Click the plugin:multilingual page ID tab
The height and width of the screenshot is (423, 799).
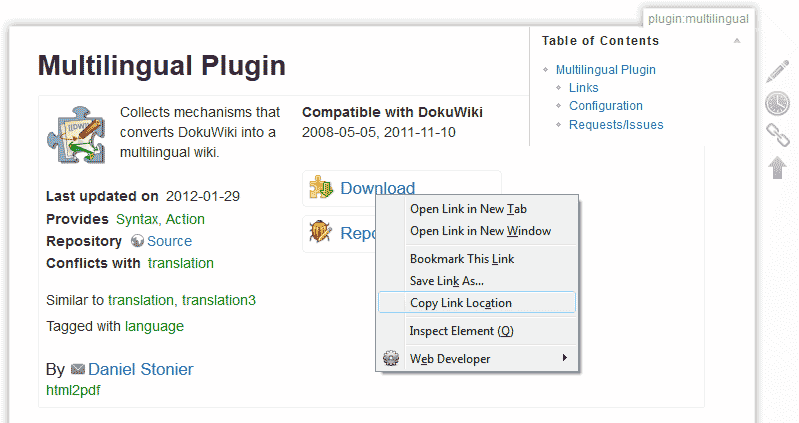(x=698, y=18)
